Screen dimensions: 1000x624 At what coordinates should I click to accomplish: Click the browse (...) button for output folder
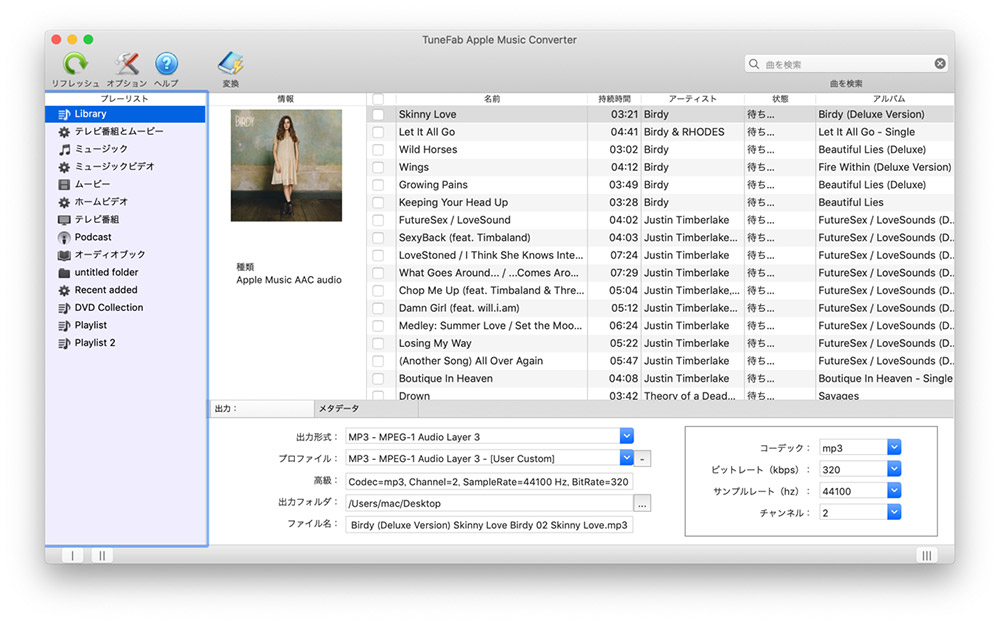(x=642, y=503)
